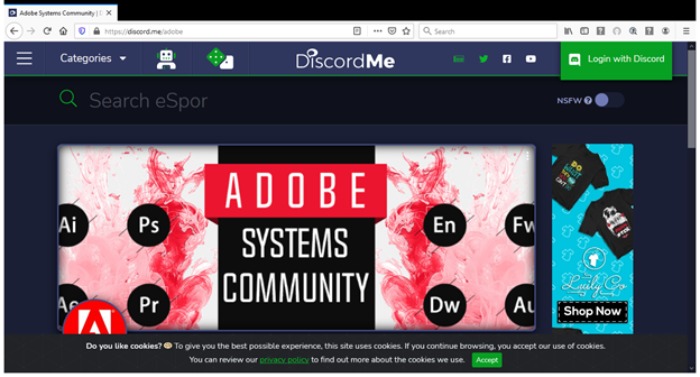Click the tracking protection shield icon
This screenshot has width=700, height=377.
coord(82,31)
